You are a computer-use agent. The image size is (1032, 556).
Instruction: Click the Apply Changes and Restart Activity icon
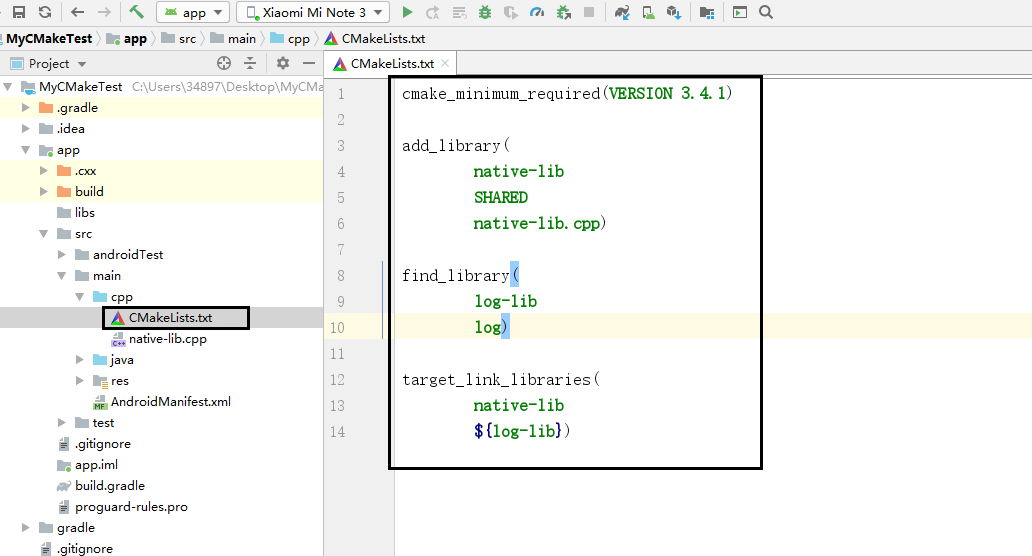[432, 12]
